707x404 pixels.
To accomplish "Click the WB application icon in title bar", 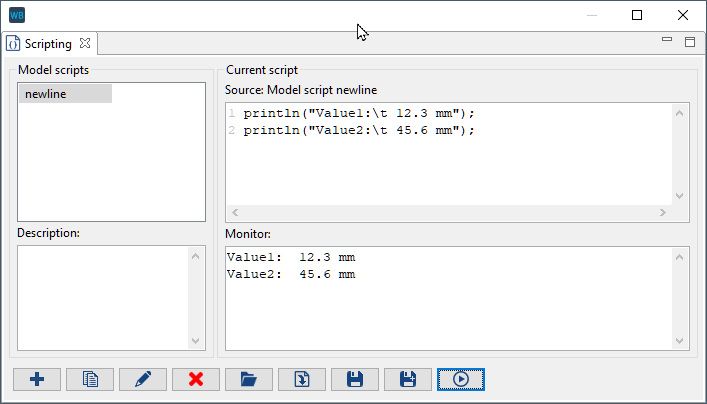I will pyautogui.click(x=17, y=15).
